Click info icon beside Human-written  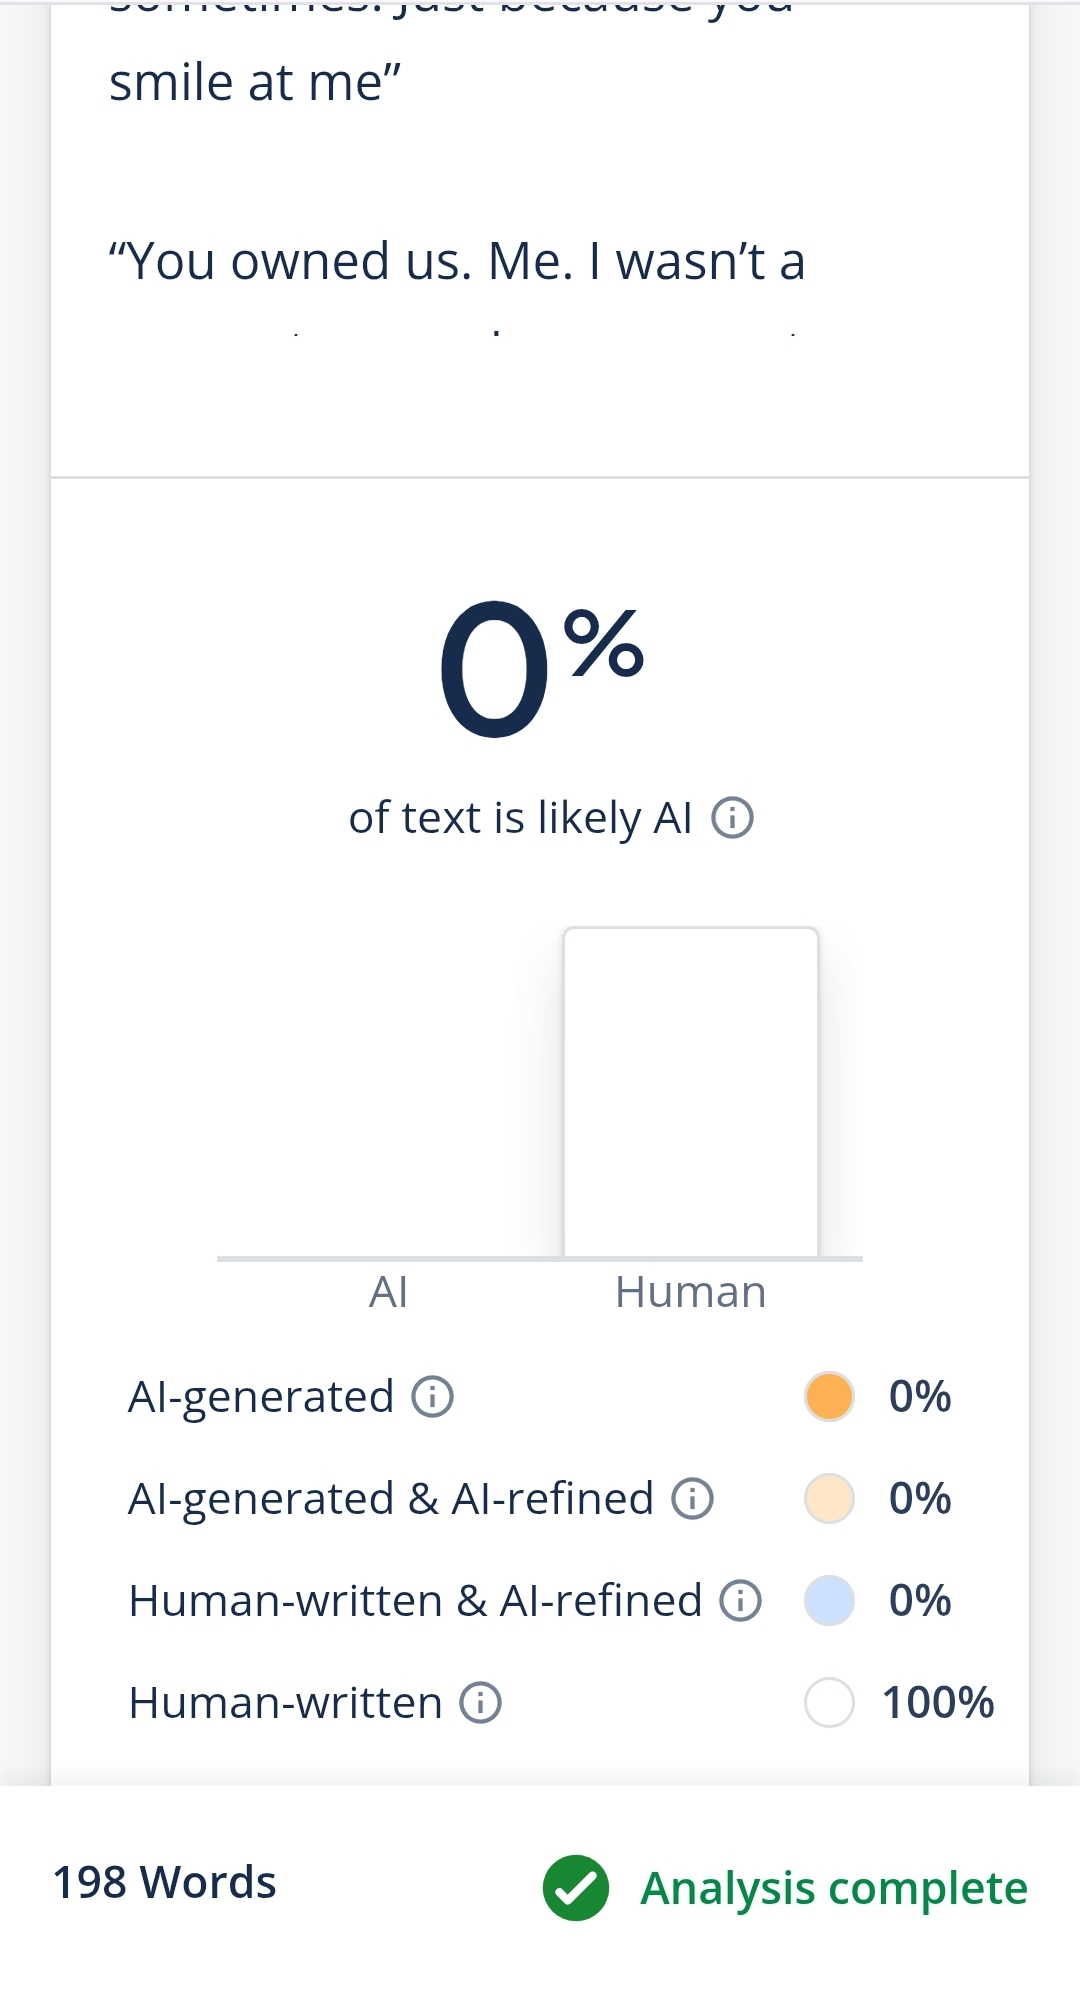(480, 1702)
